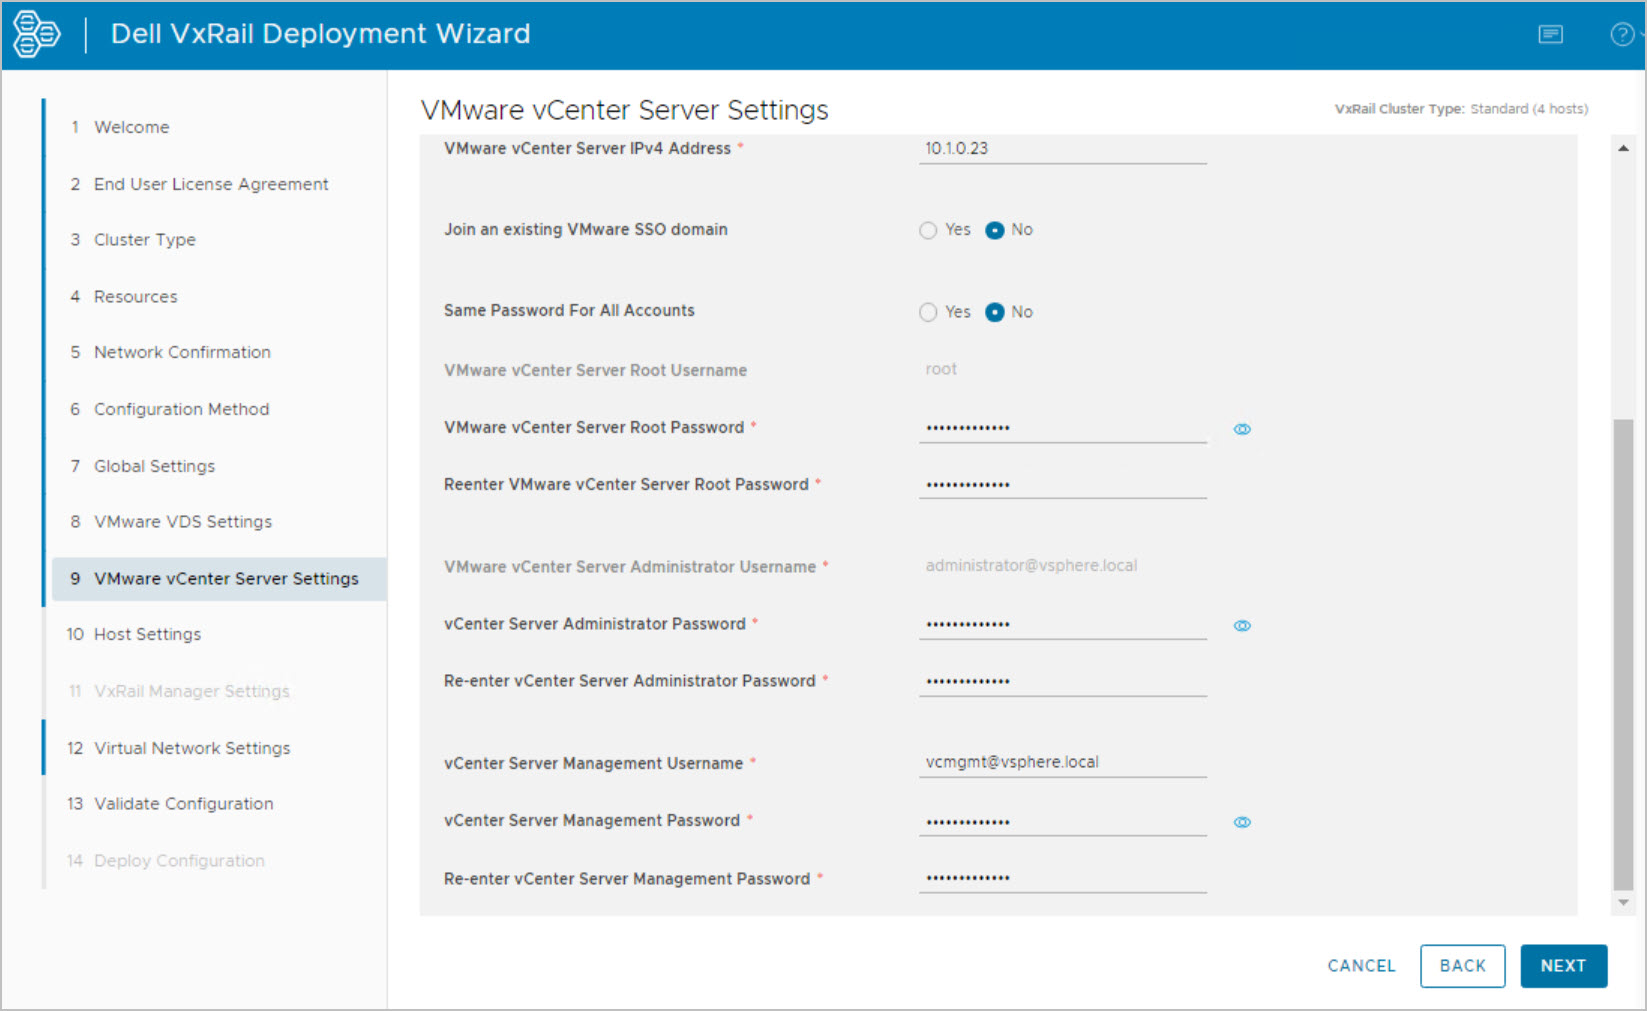Navigate to Global Settings step

[x=154, y=466]
